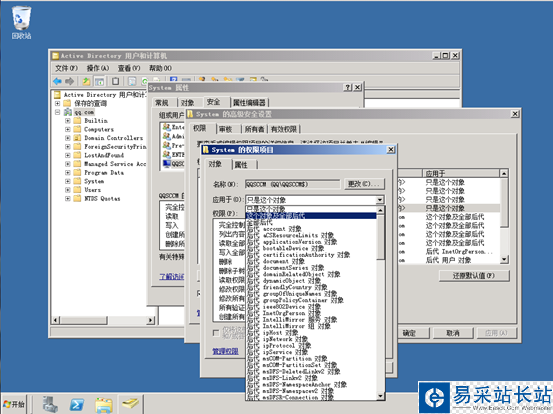Click the 更改(C)... button
This screenshot has height=414, width=553.
point(364,184)
